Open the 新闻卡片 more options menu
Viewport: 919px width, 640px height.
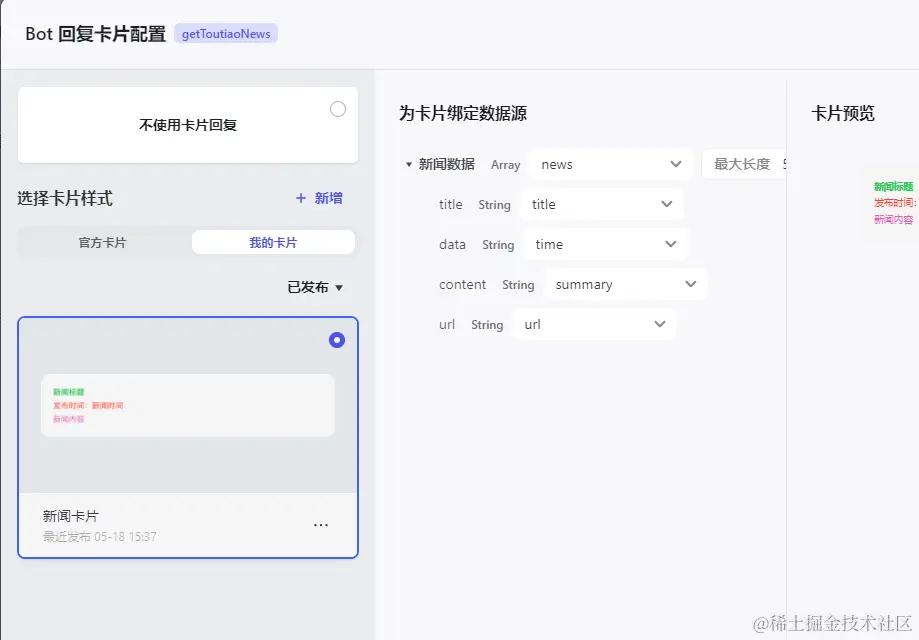tap(321, 525)
